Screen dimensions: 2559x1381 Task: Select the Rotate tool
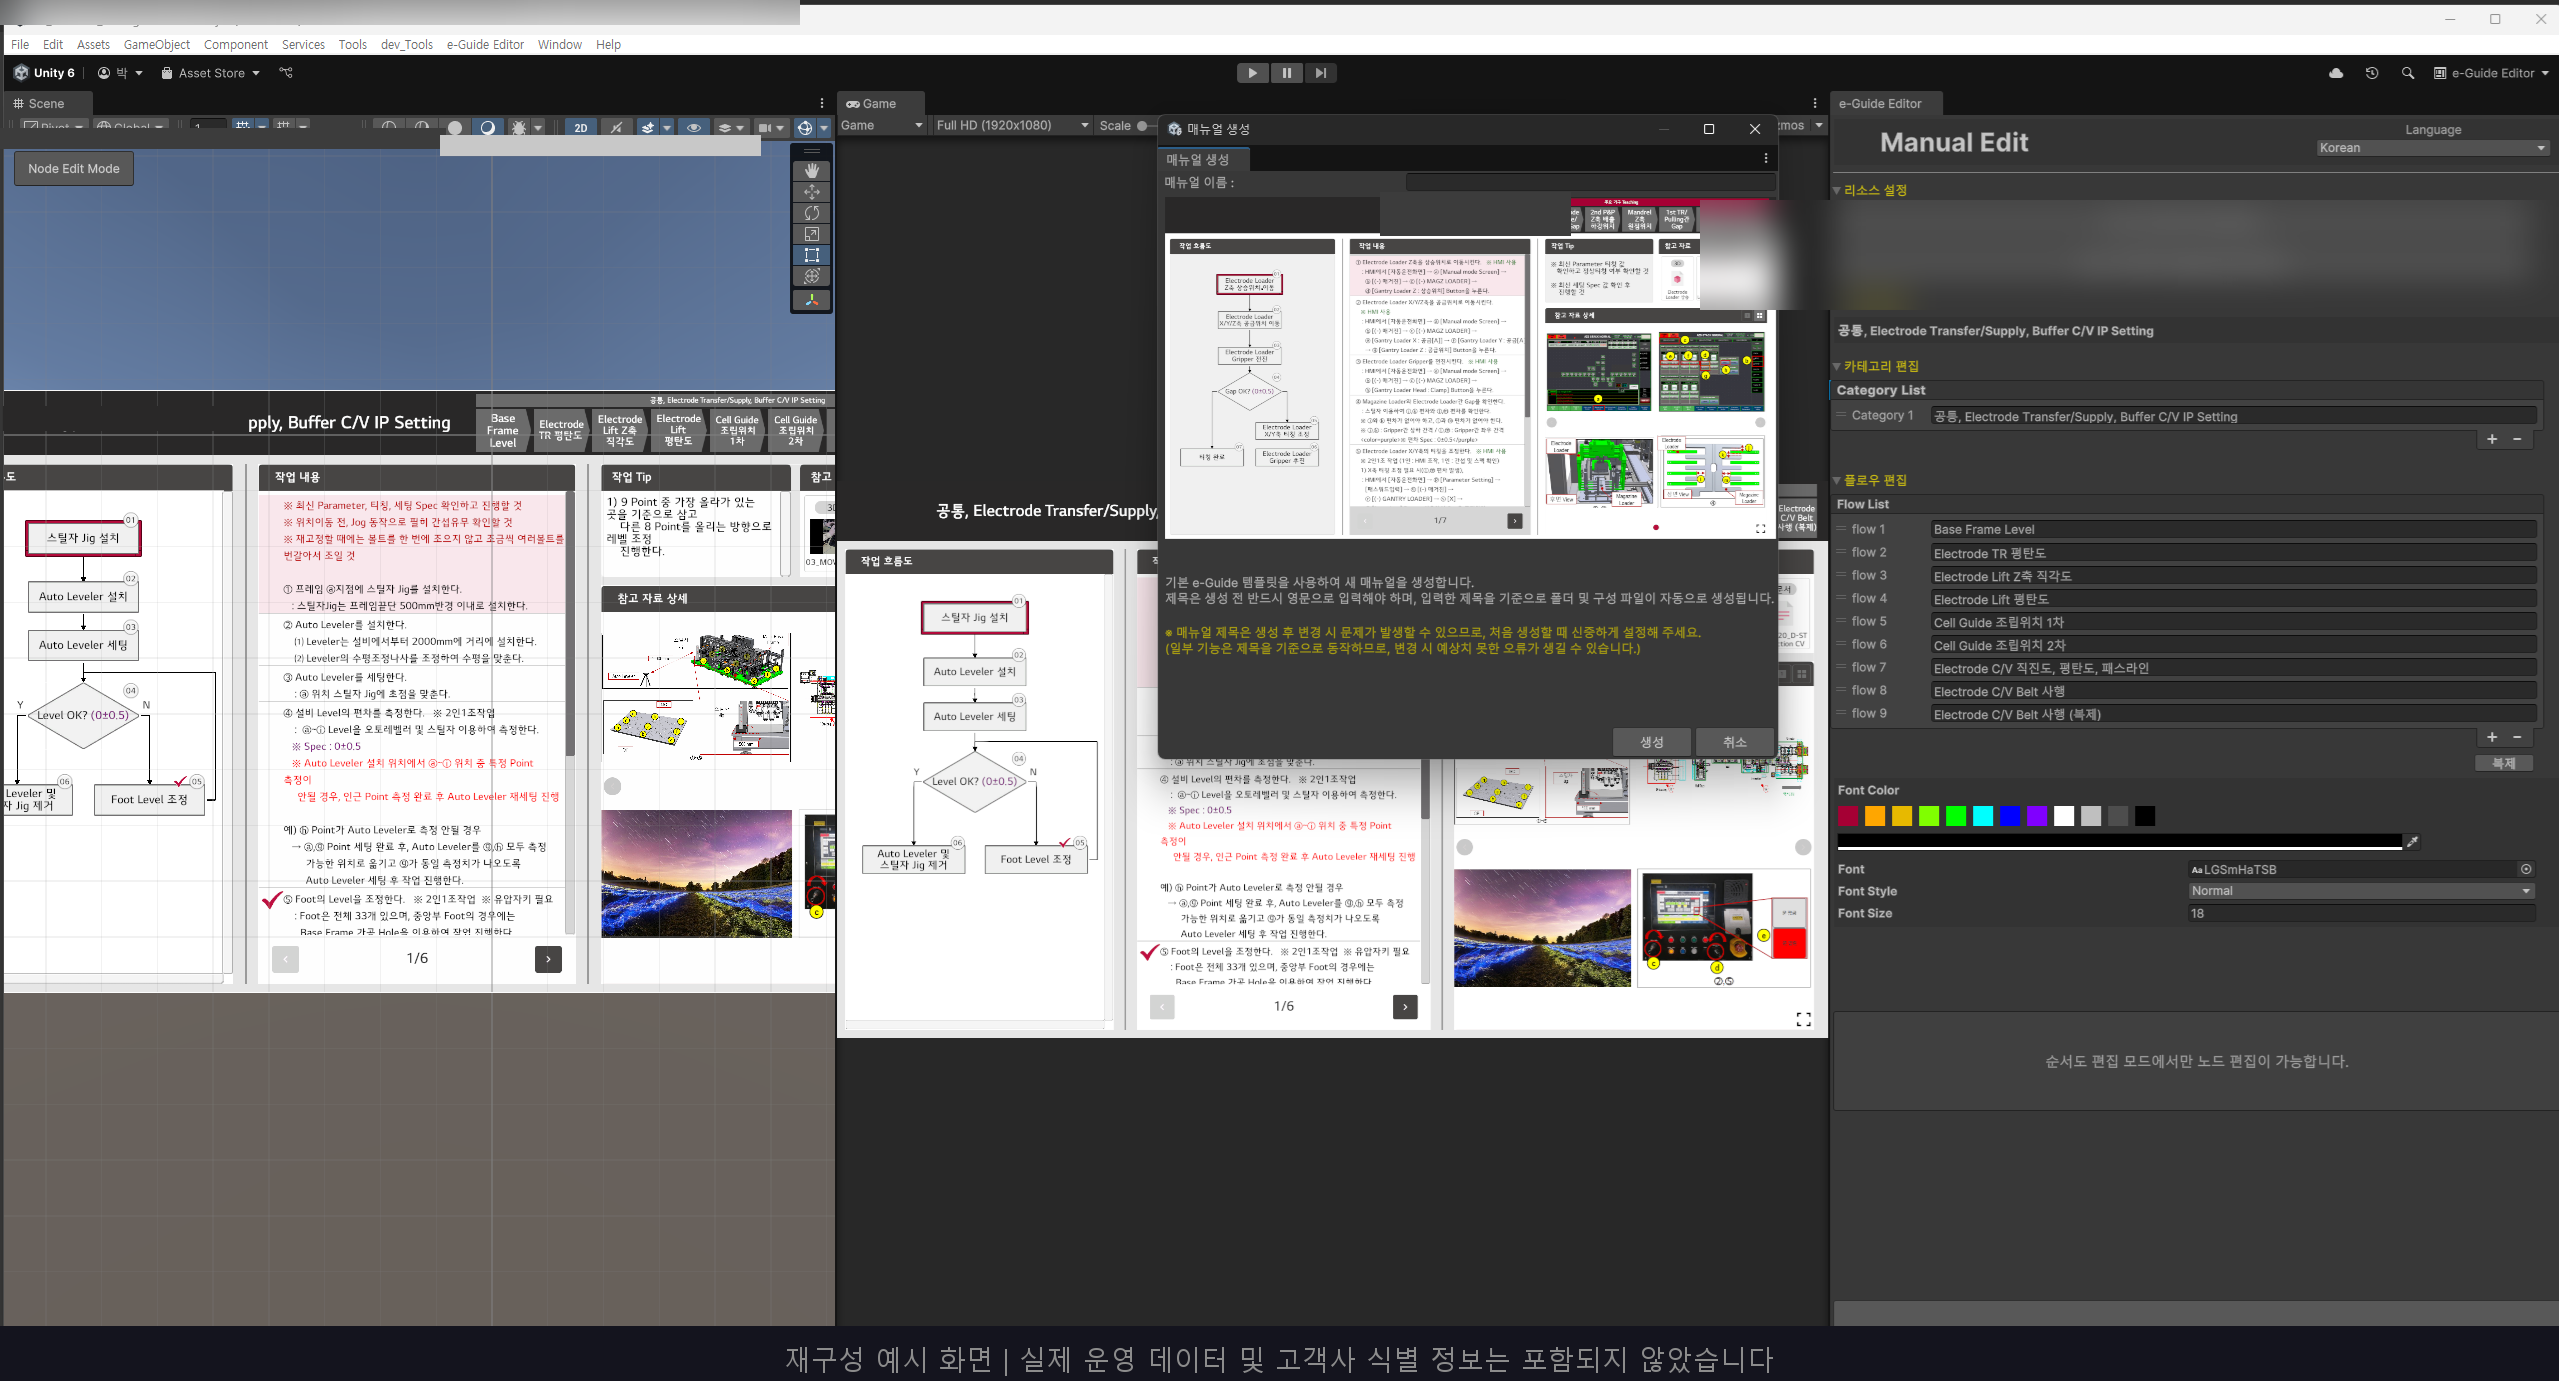[812, 213]
